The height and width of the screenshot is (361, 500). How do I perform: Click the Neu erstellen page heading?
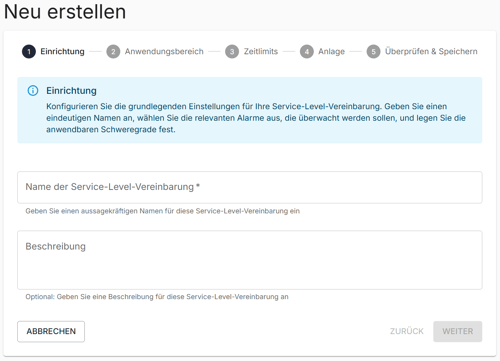(x=65, y=12)
